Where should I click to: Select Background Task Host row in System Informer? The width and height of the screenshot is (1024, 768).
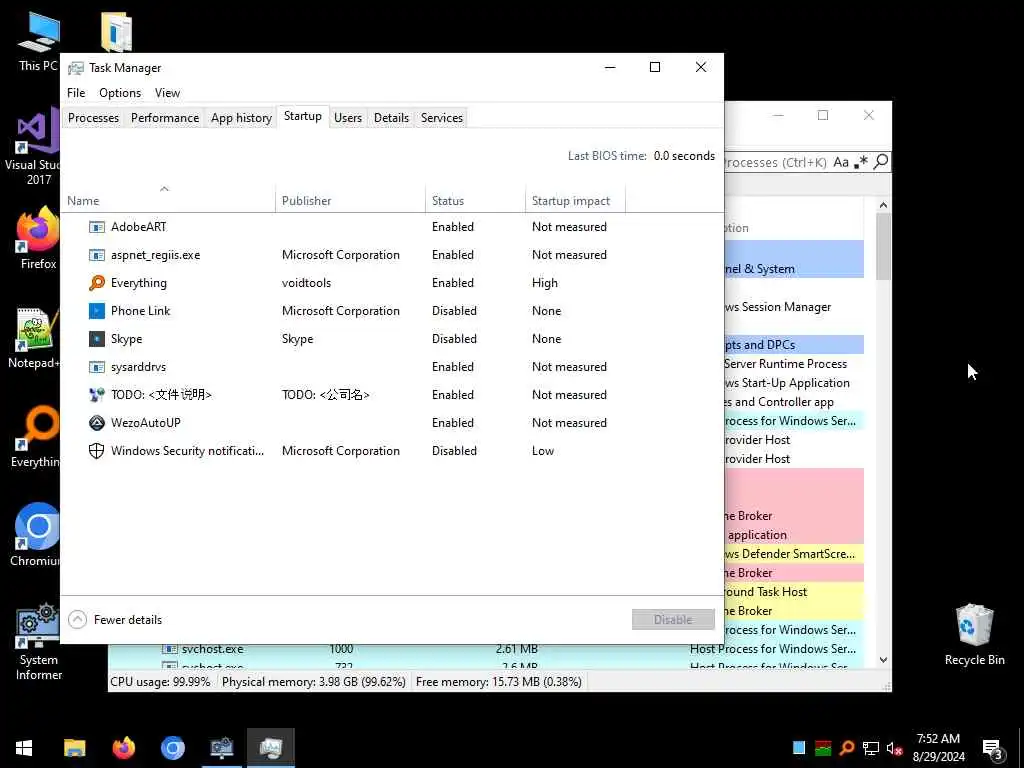click(793, 592)
